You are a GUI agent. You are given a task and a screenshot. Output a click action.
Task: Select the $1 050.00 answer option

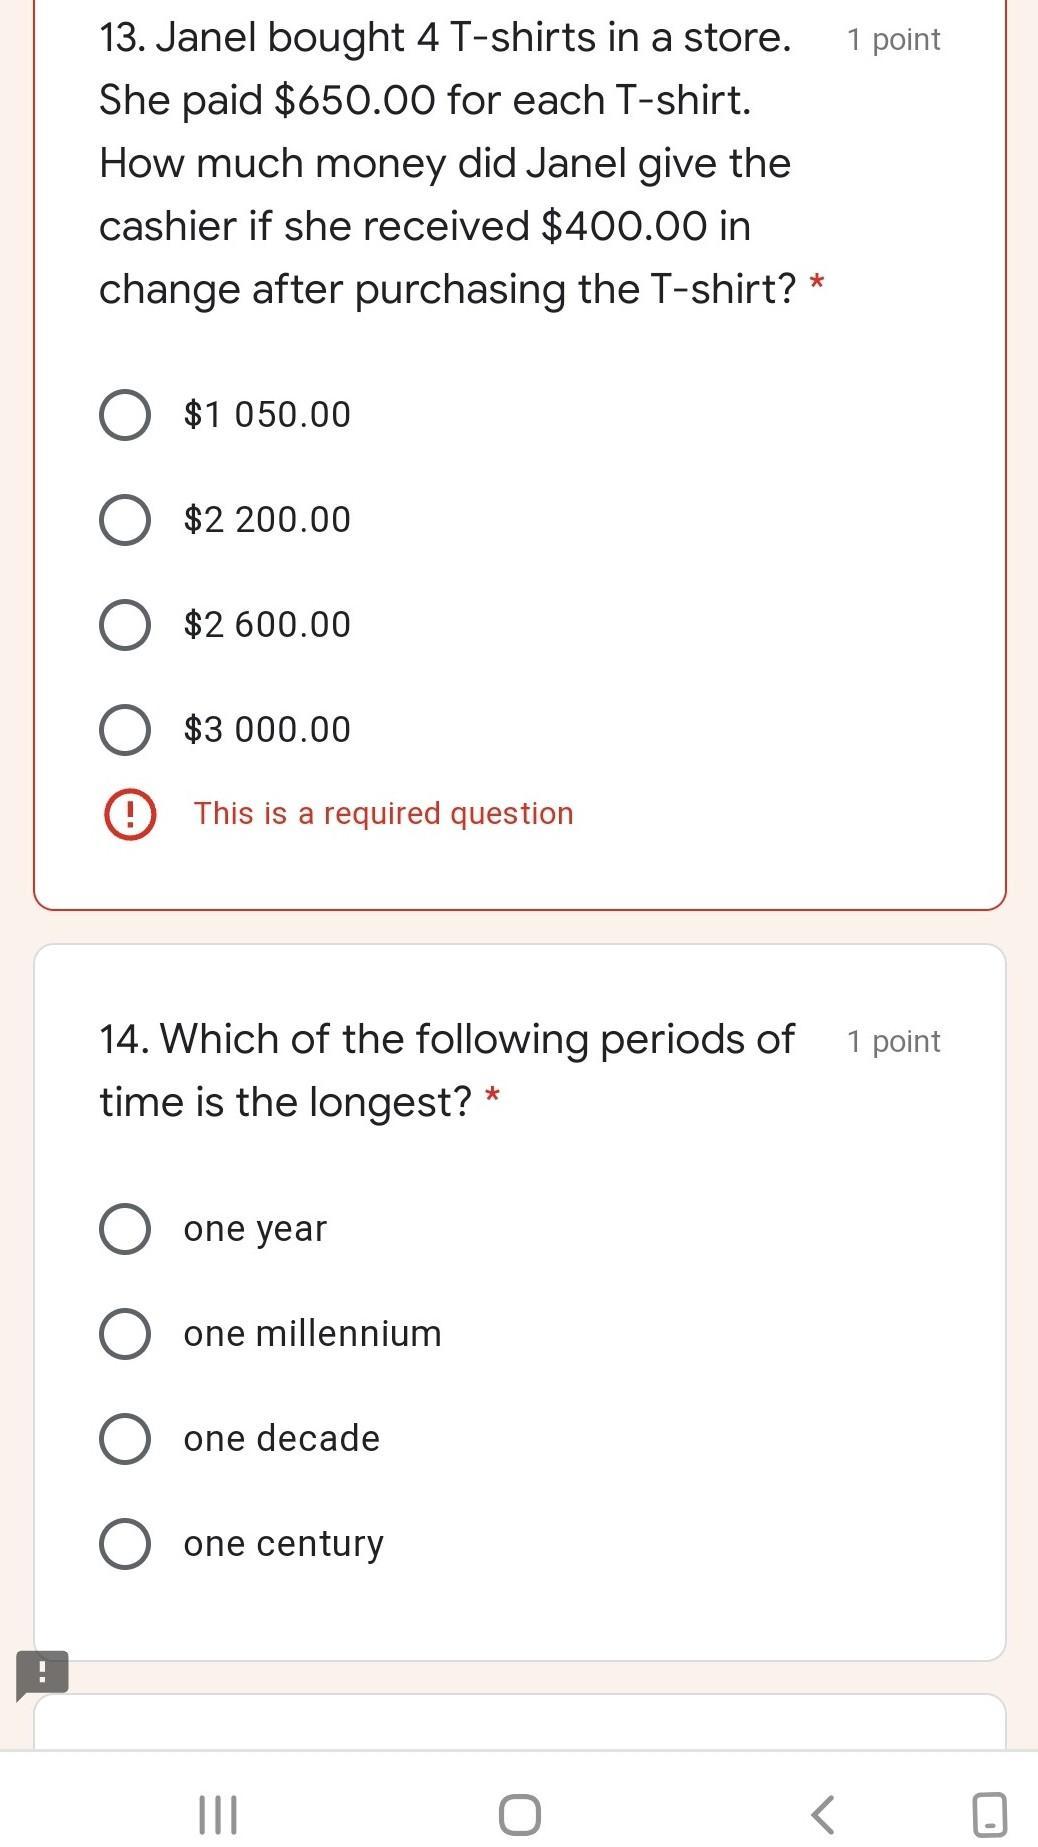click(x=125, y=415)
